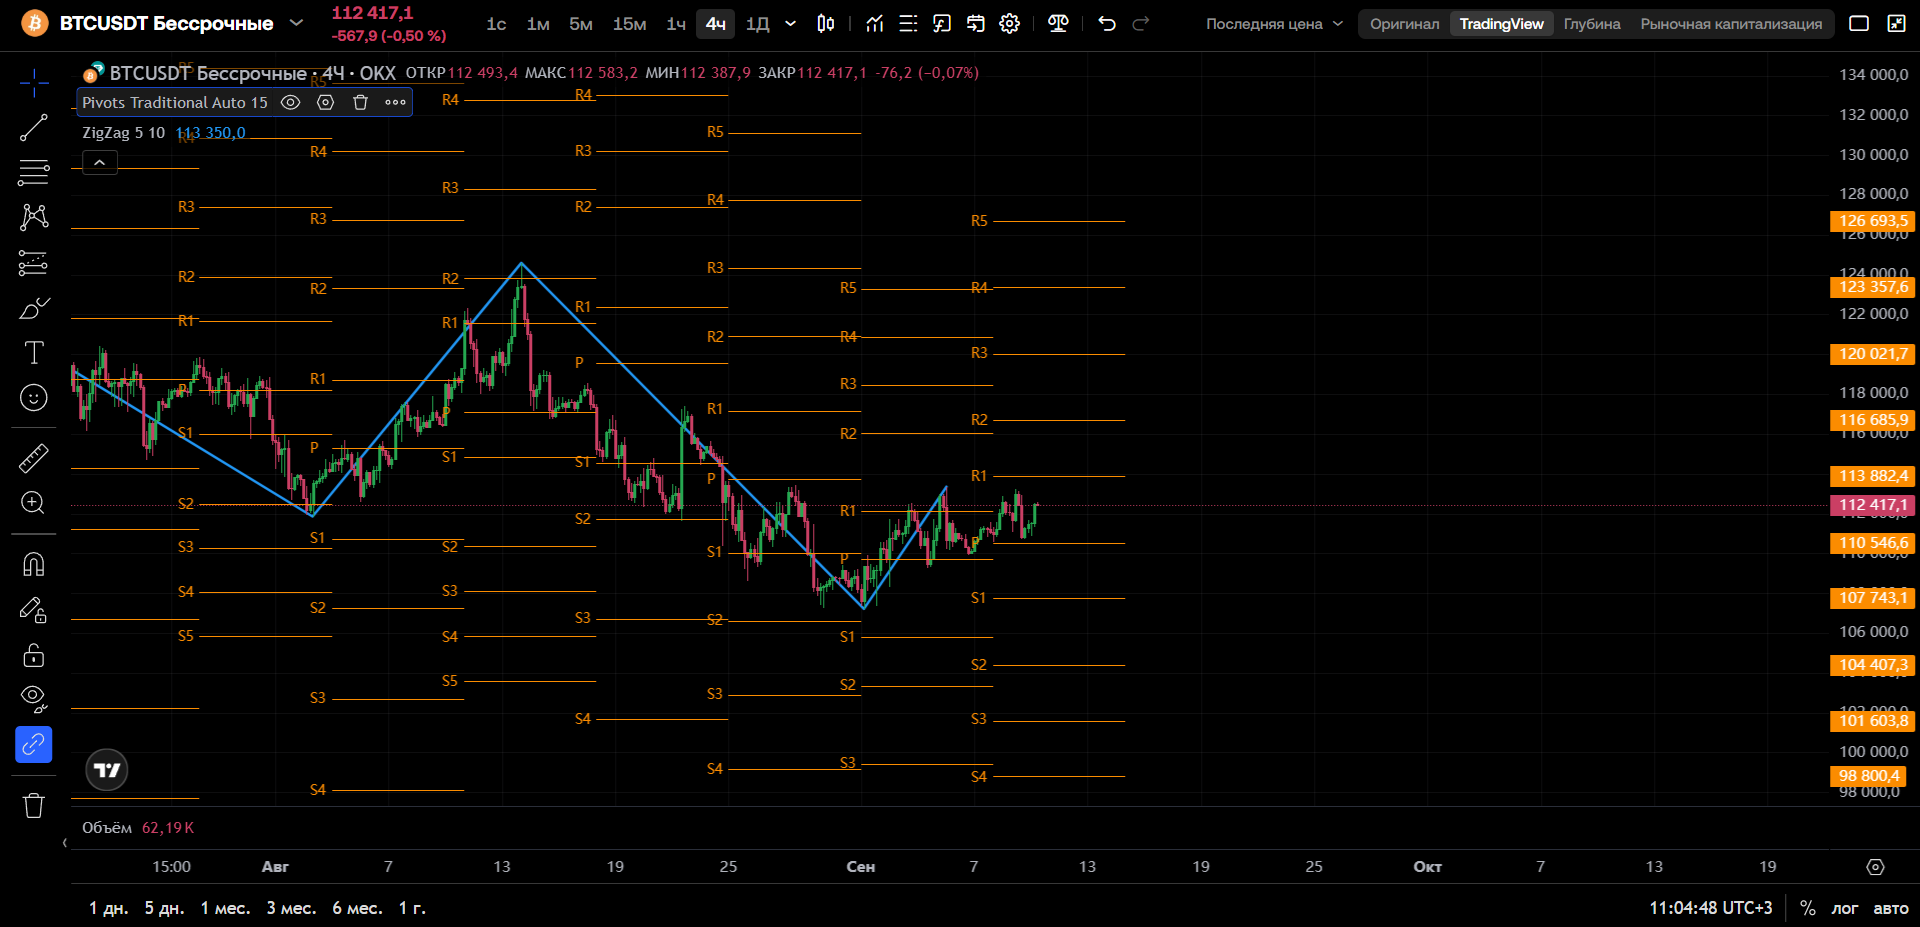This screenshot has width=1920, height=927.
Task: Switch to the Оригинал chart view
Action: (1405, 24)
